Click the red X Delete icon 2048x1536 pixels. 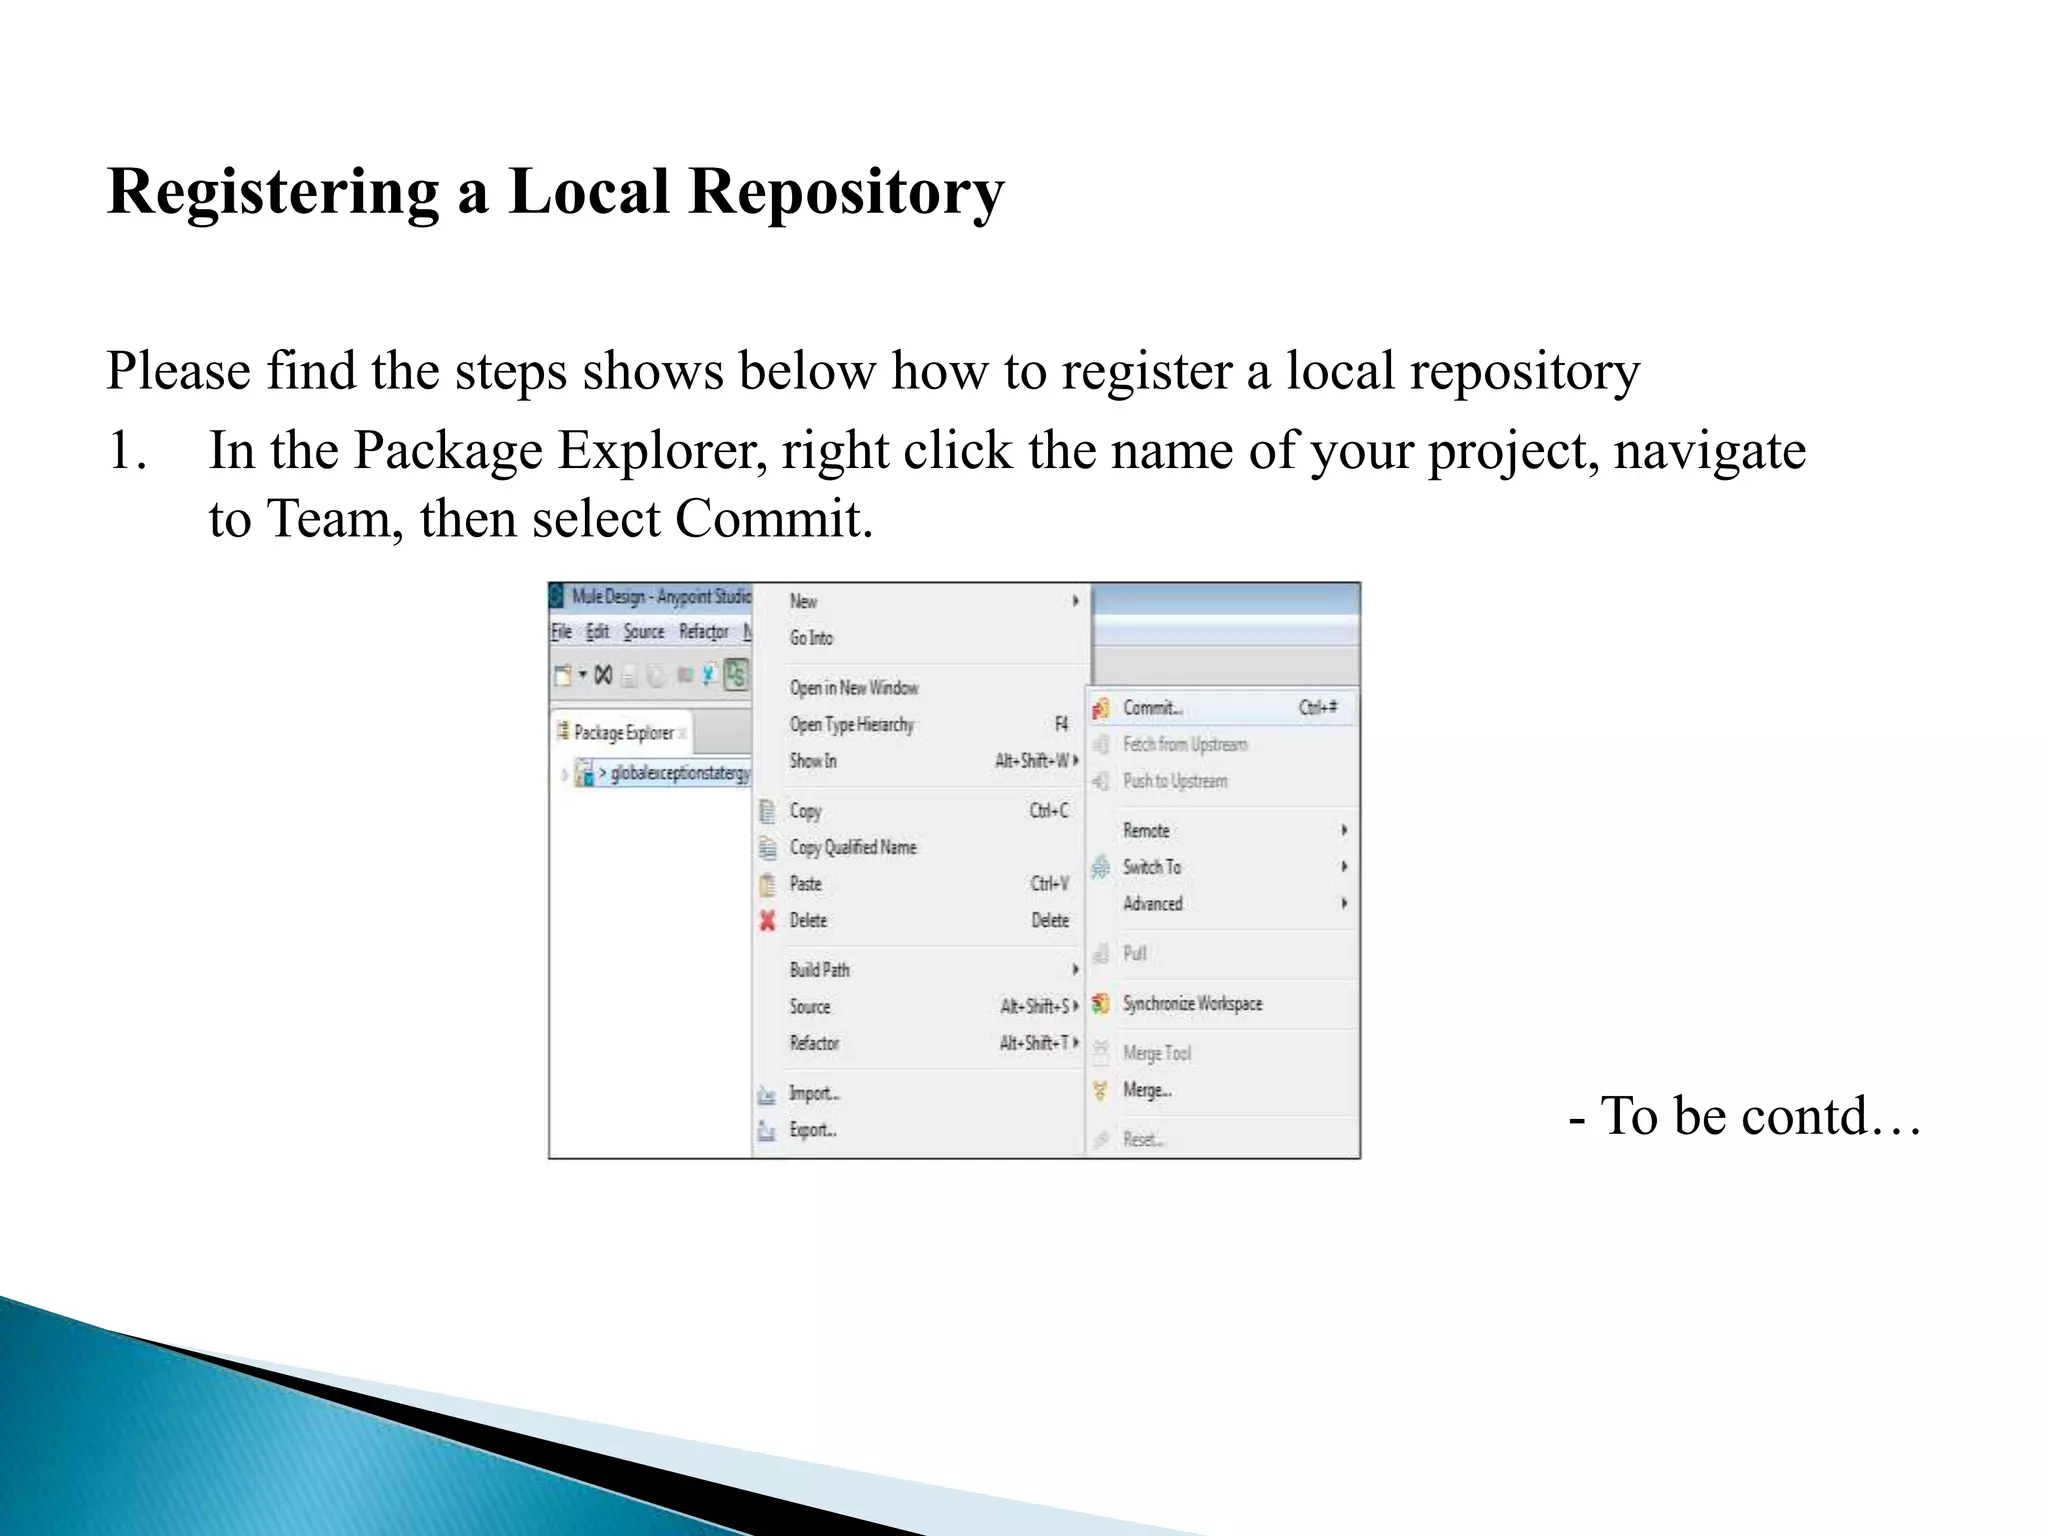[x=767, y=920]
